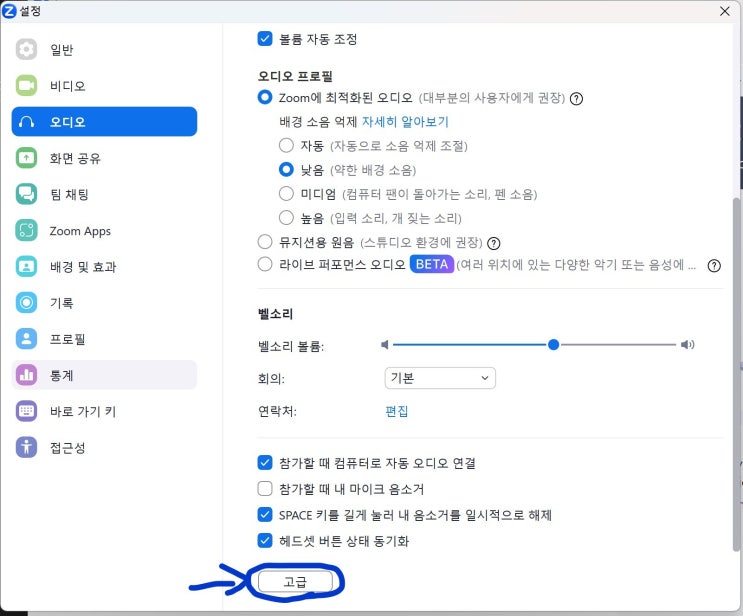Click the settings panel vertical scrollbar
The image size is (743, 616).
click(x=736, y=374)
